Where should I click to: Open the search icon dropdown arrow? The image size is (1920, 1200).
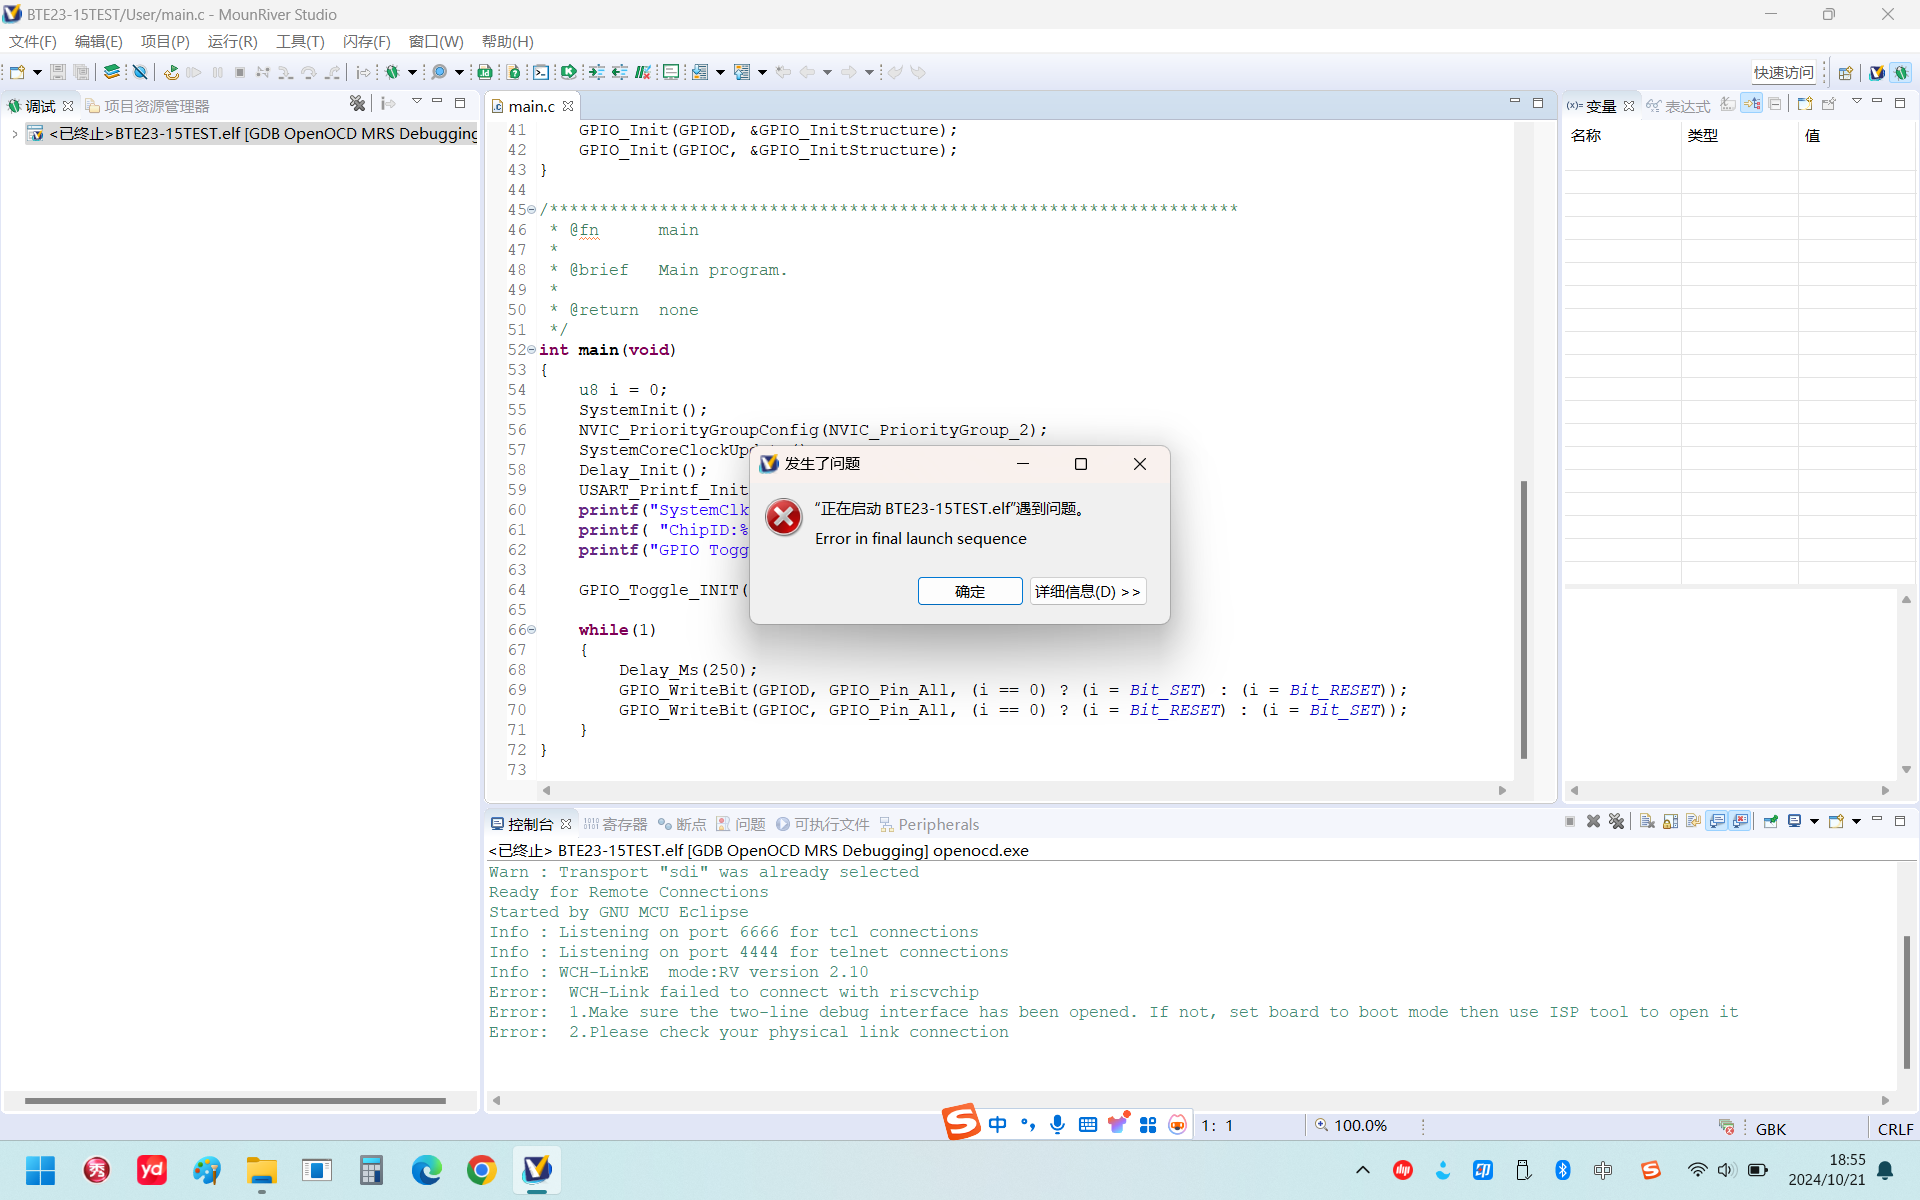459,72
